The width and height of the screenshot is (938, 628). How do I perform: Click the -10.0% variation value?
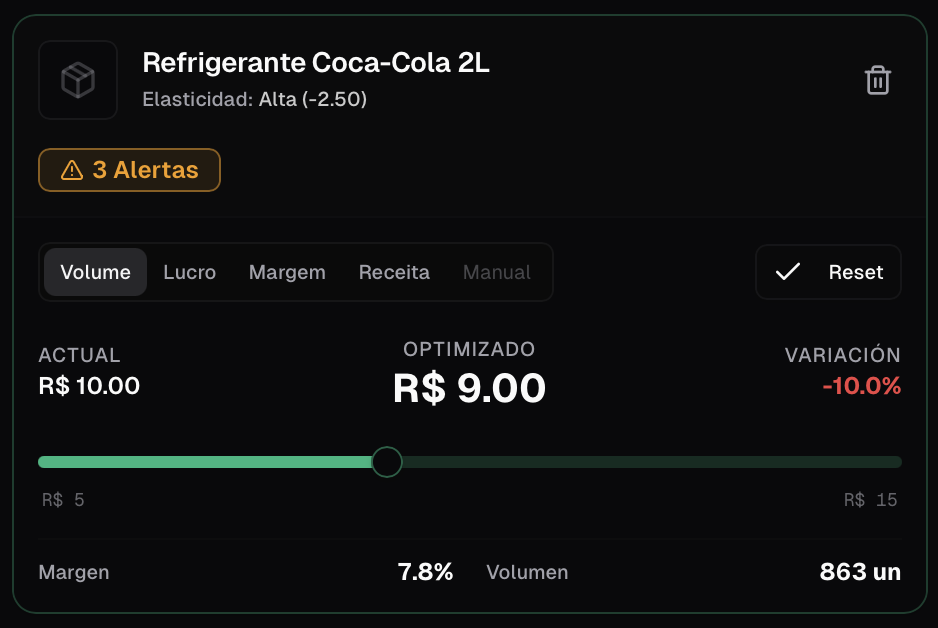coord(861,385)
